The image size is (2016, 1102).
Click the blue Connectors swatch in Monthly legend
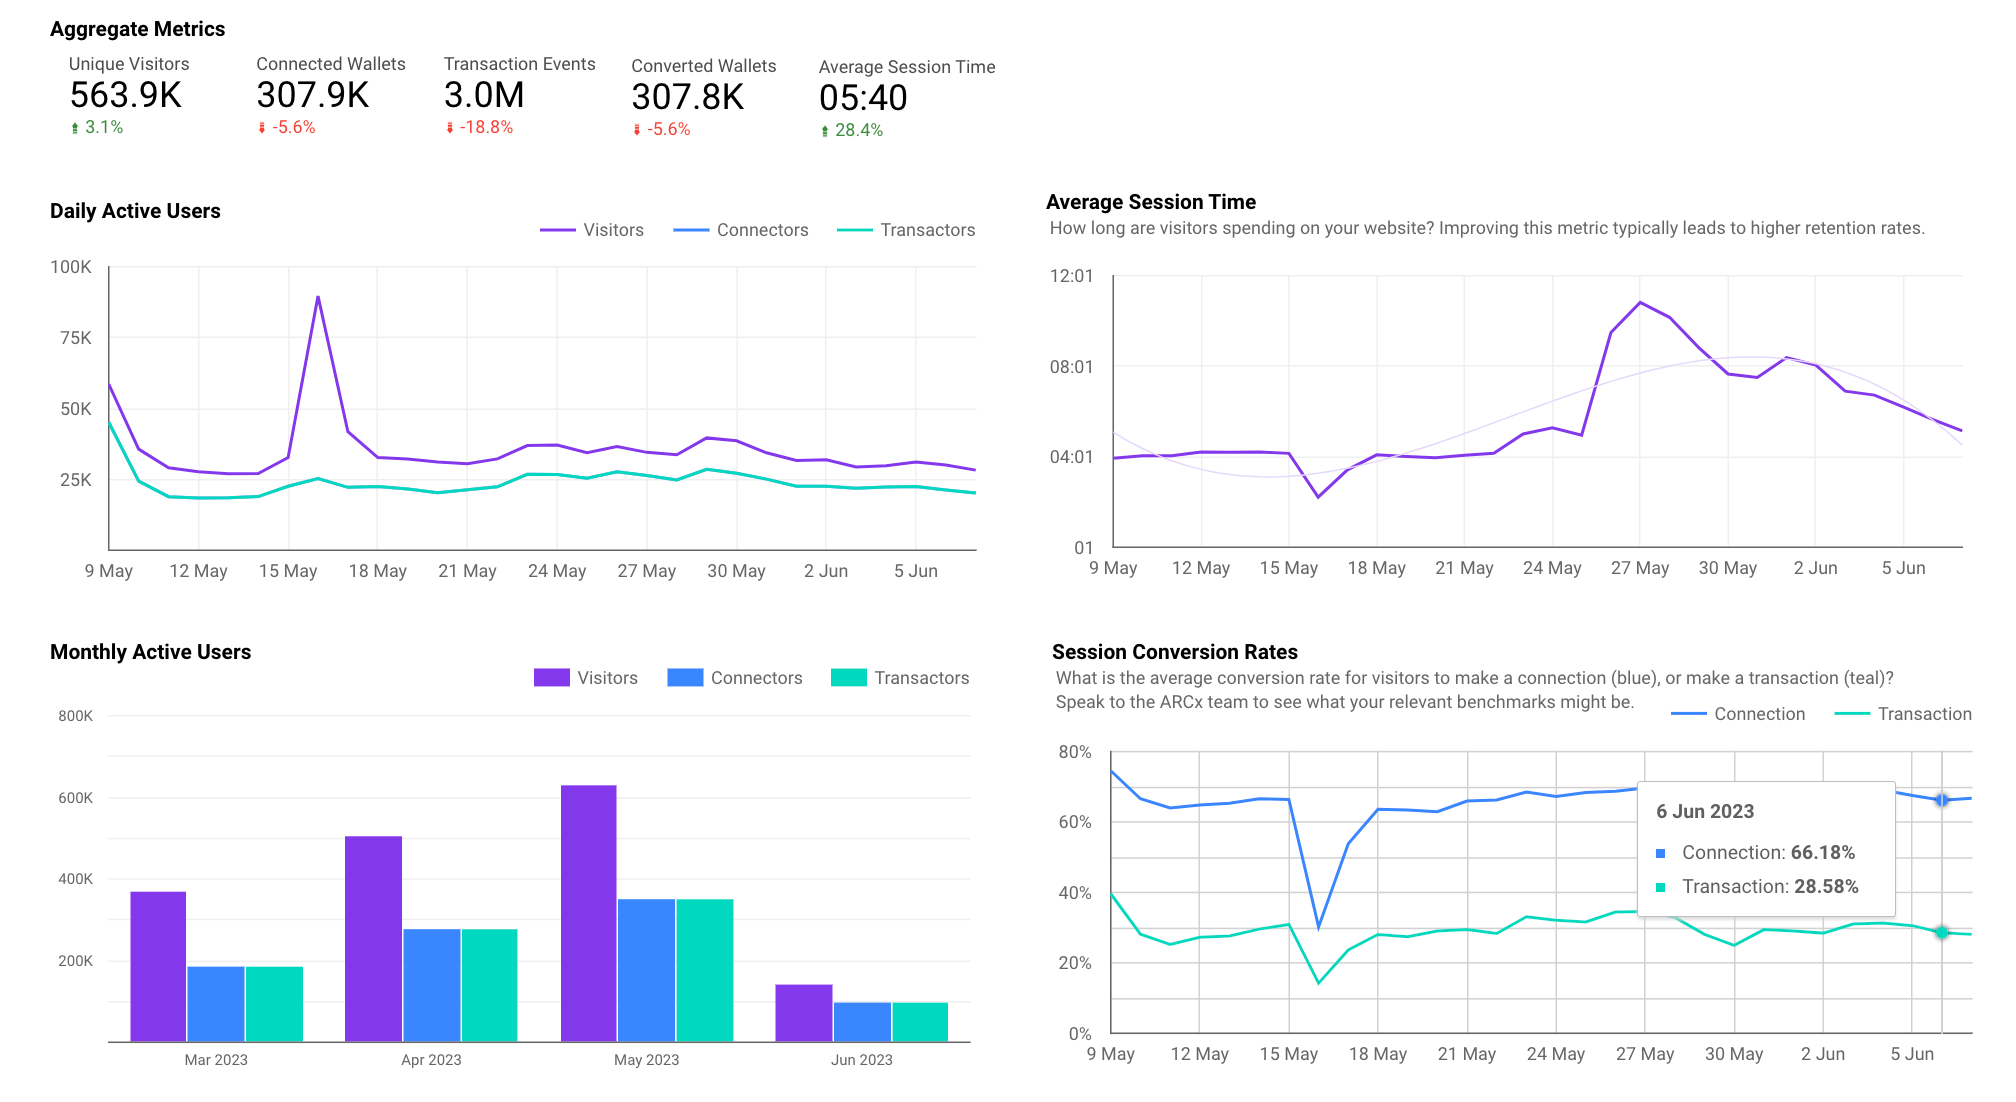click(x=685, y=678)
